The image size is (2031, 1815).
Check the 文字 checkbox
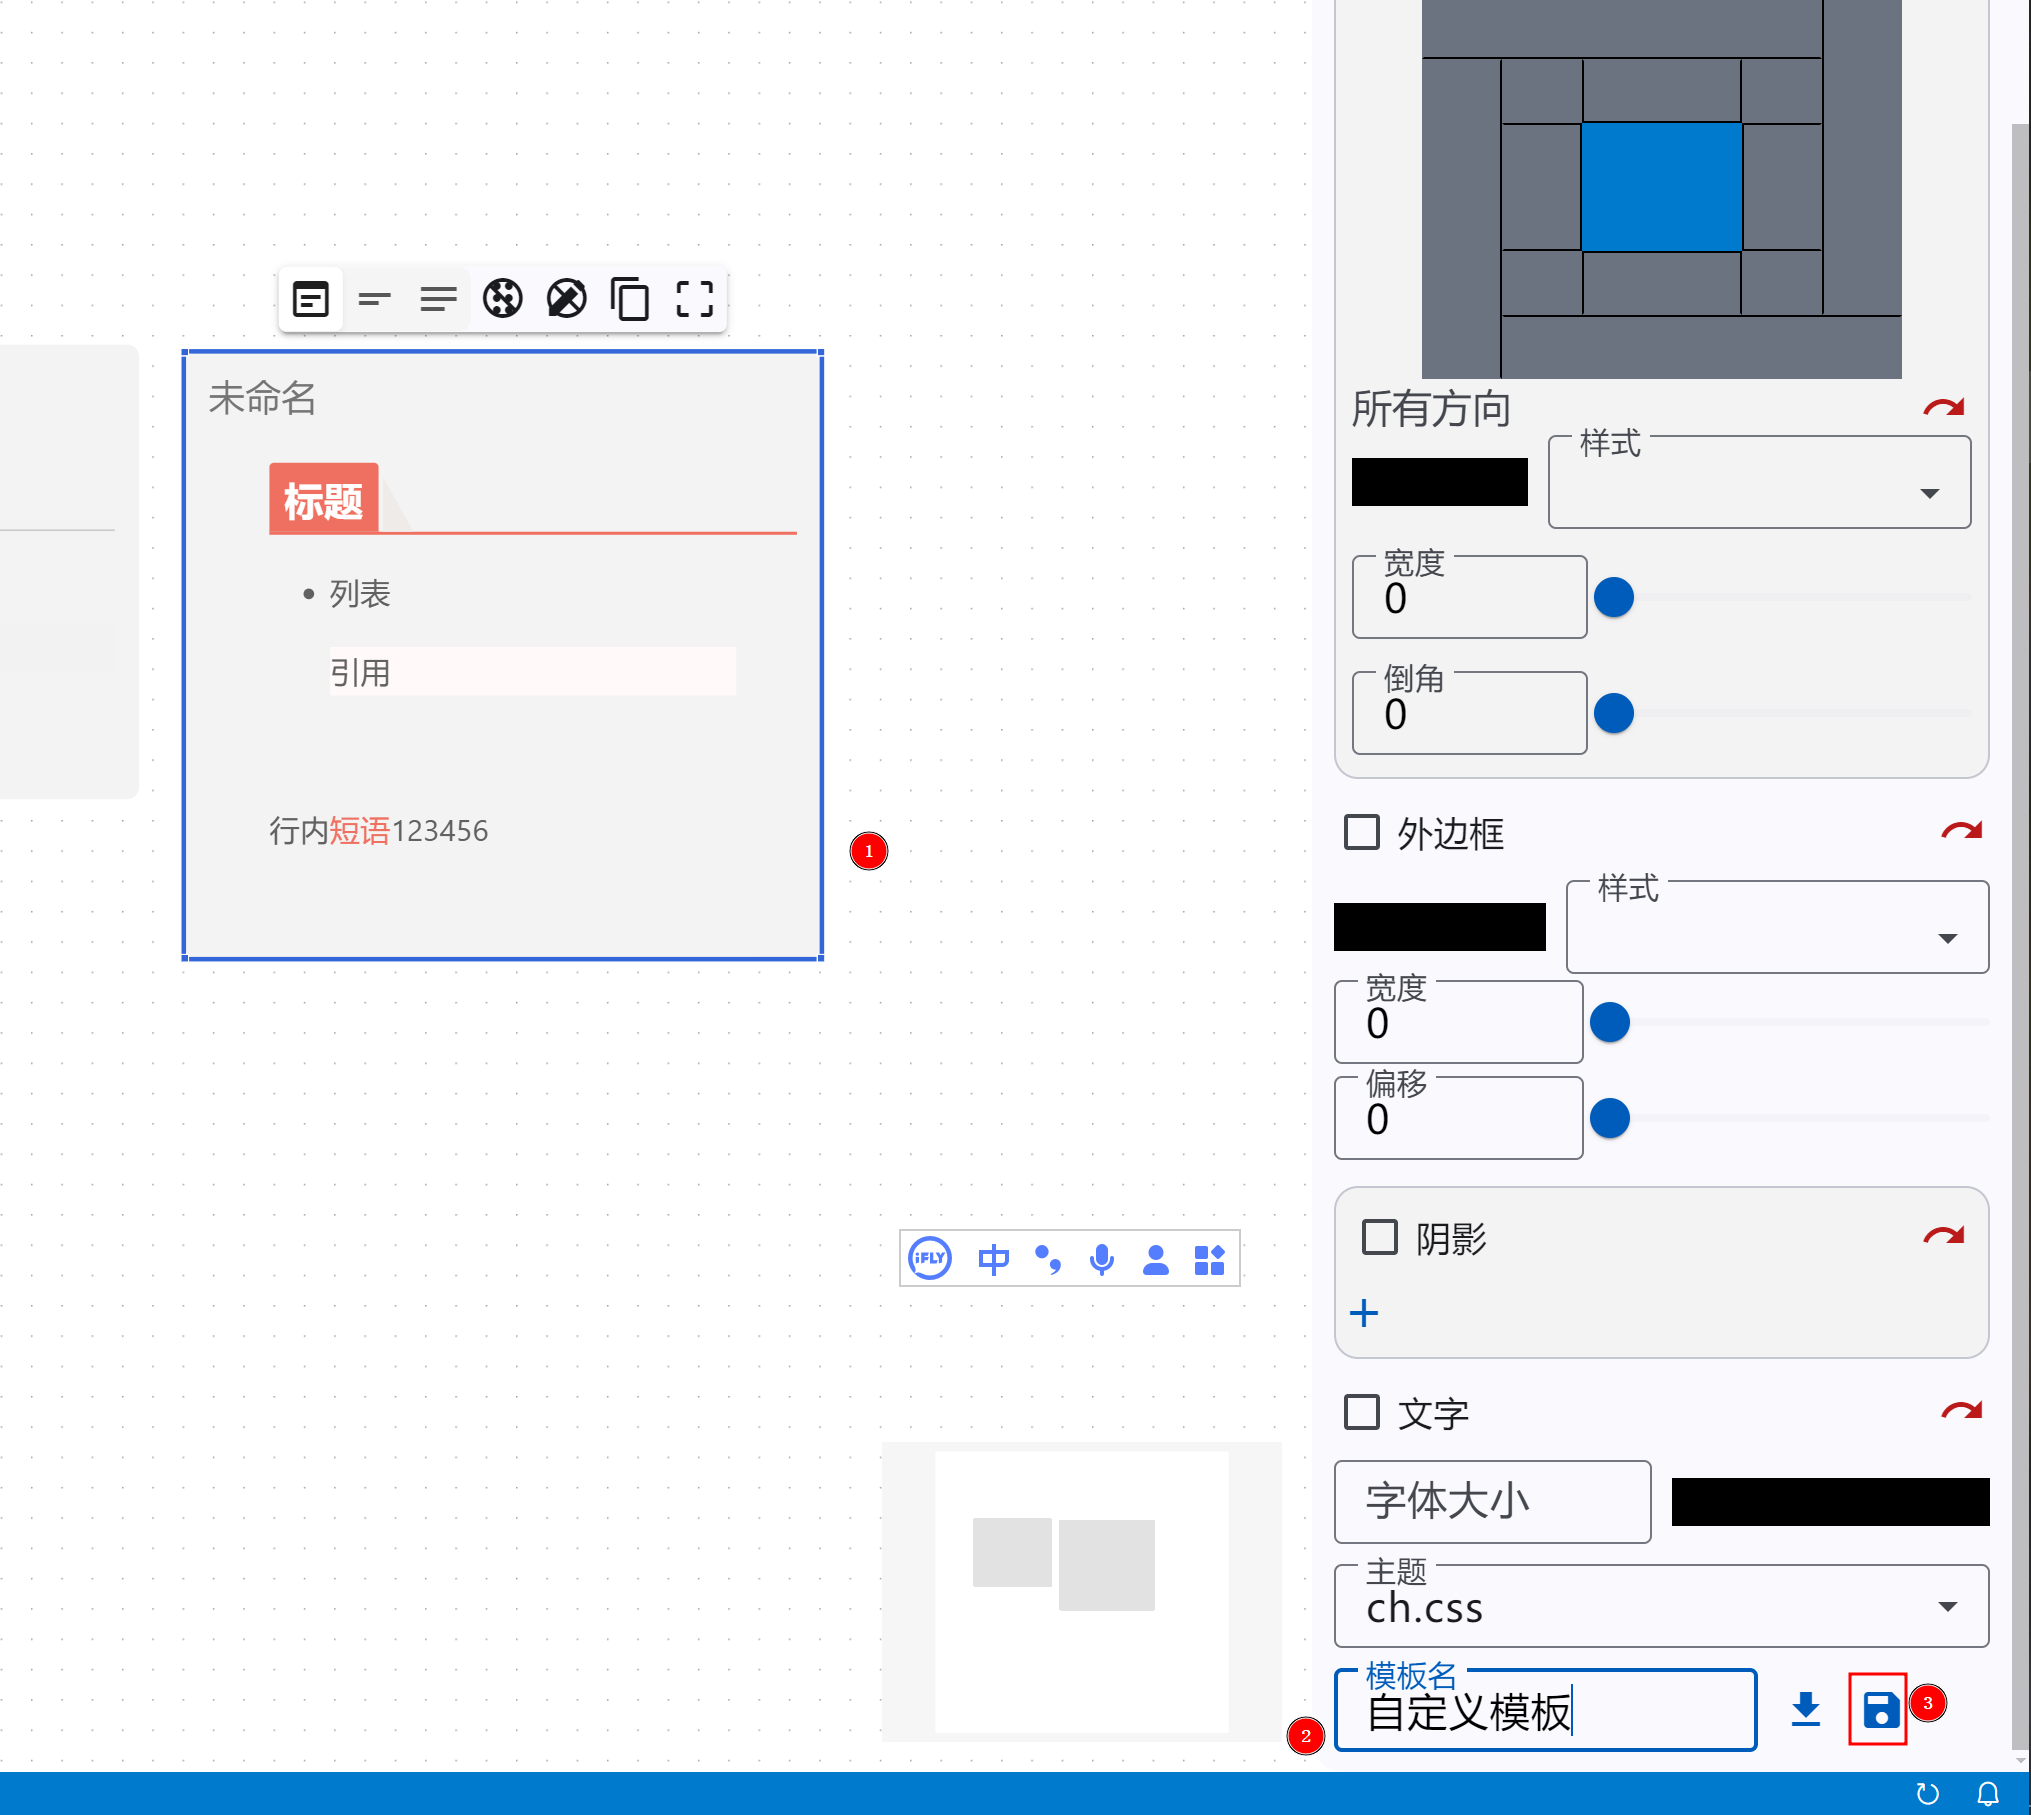tap(1361, 1412)
